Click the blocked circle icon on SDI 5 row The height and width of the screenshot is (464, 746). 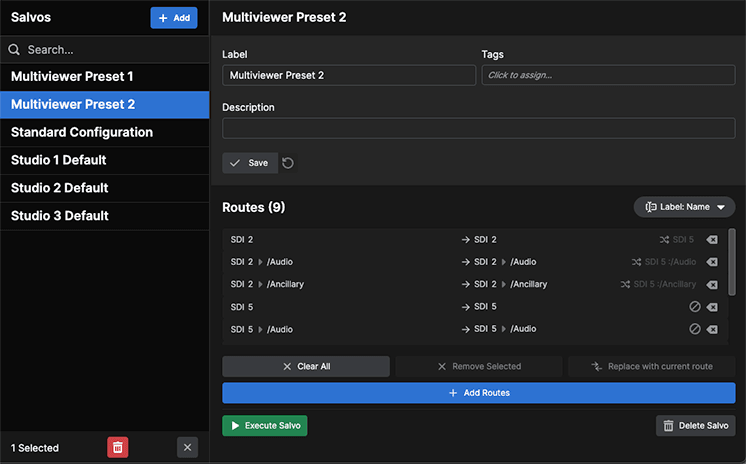click(695, 306)
